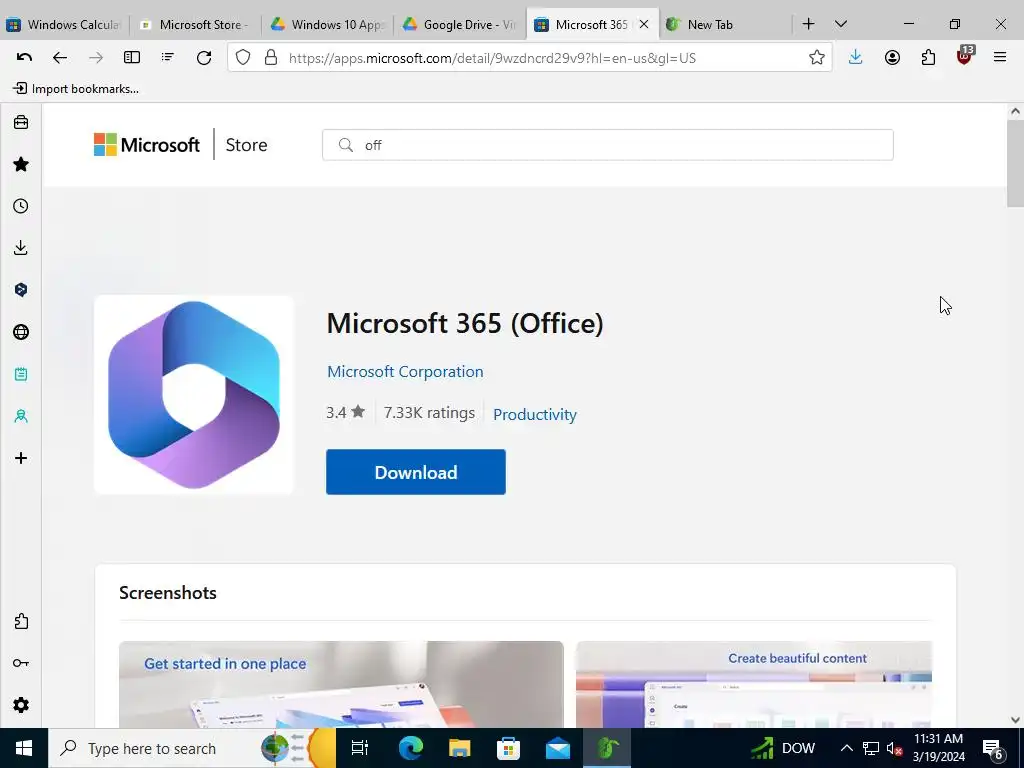Click the Microsoft logo in header
The image size is (1024, 768).
click(147, 145)
